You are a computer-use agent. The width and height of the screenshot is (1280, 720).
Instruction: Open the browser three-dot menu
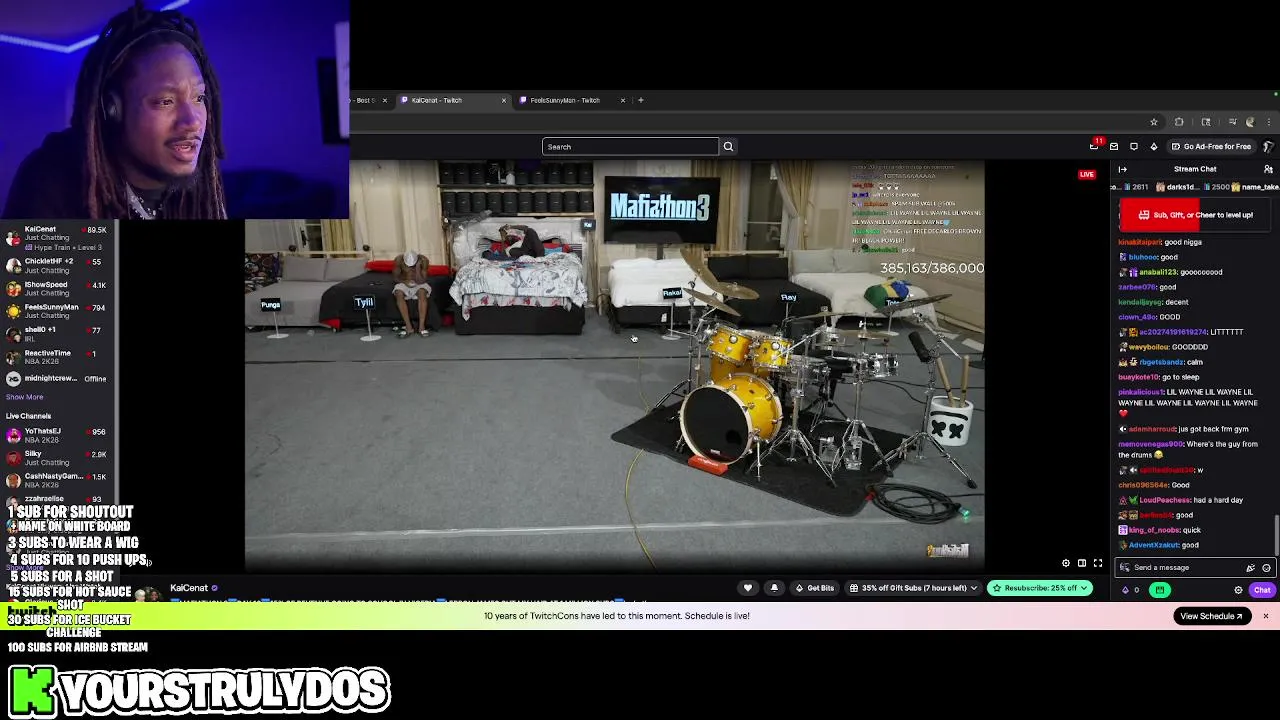(x=1269, y=122)
